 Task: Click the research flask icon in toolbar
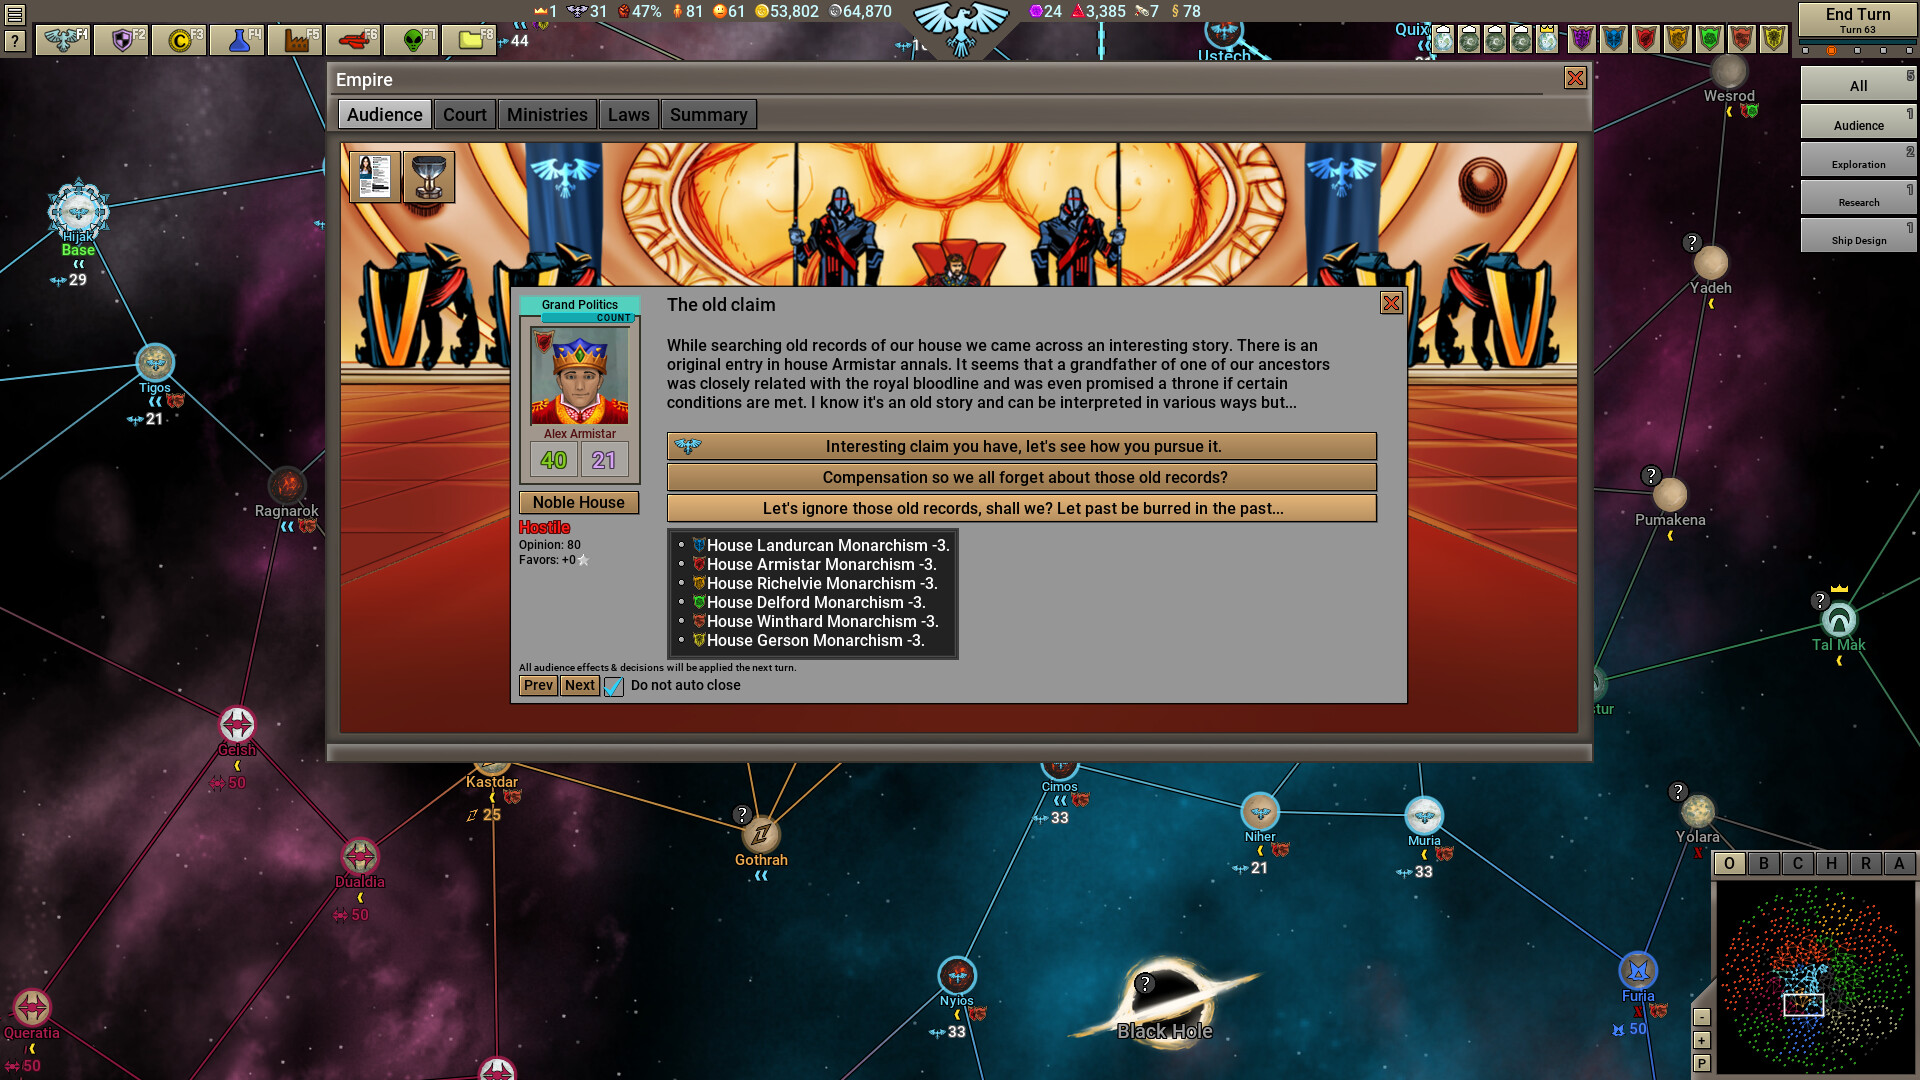(239, 38)
